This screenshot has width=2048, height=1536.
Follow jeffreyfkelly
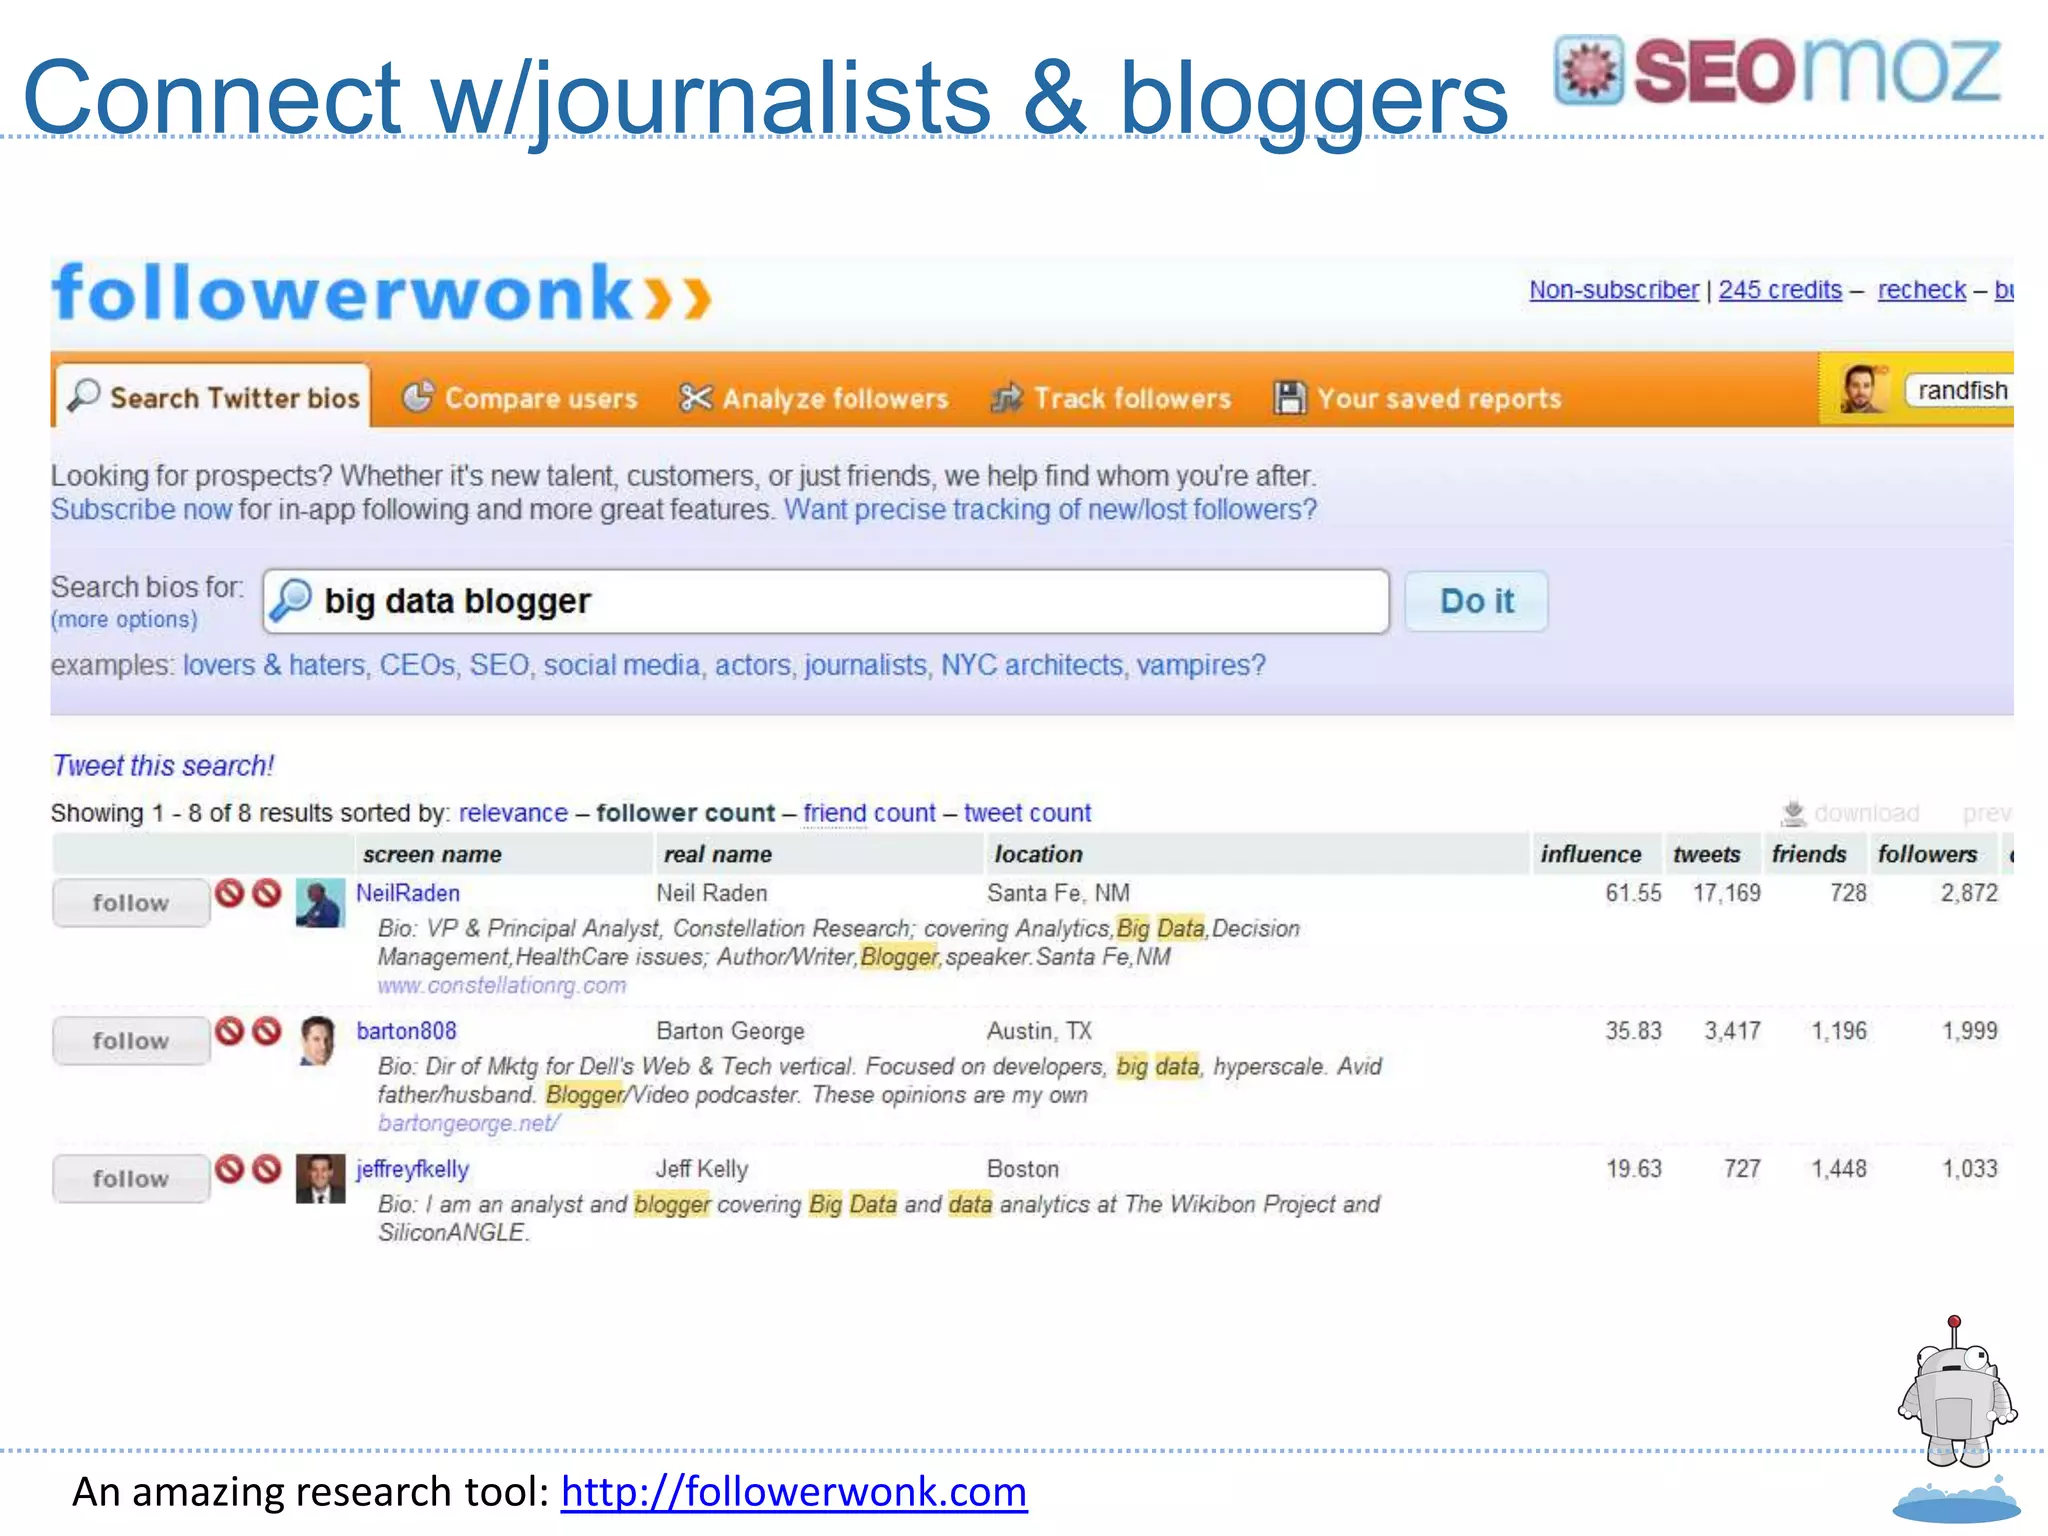tap(131, 1179)
